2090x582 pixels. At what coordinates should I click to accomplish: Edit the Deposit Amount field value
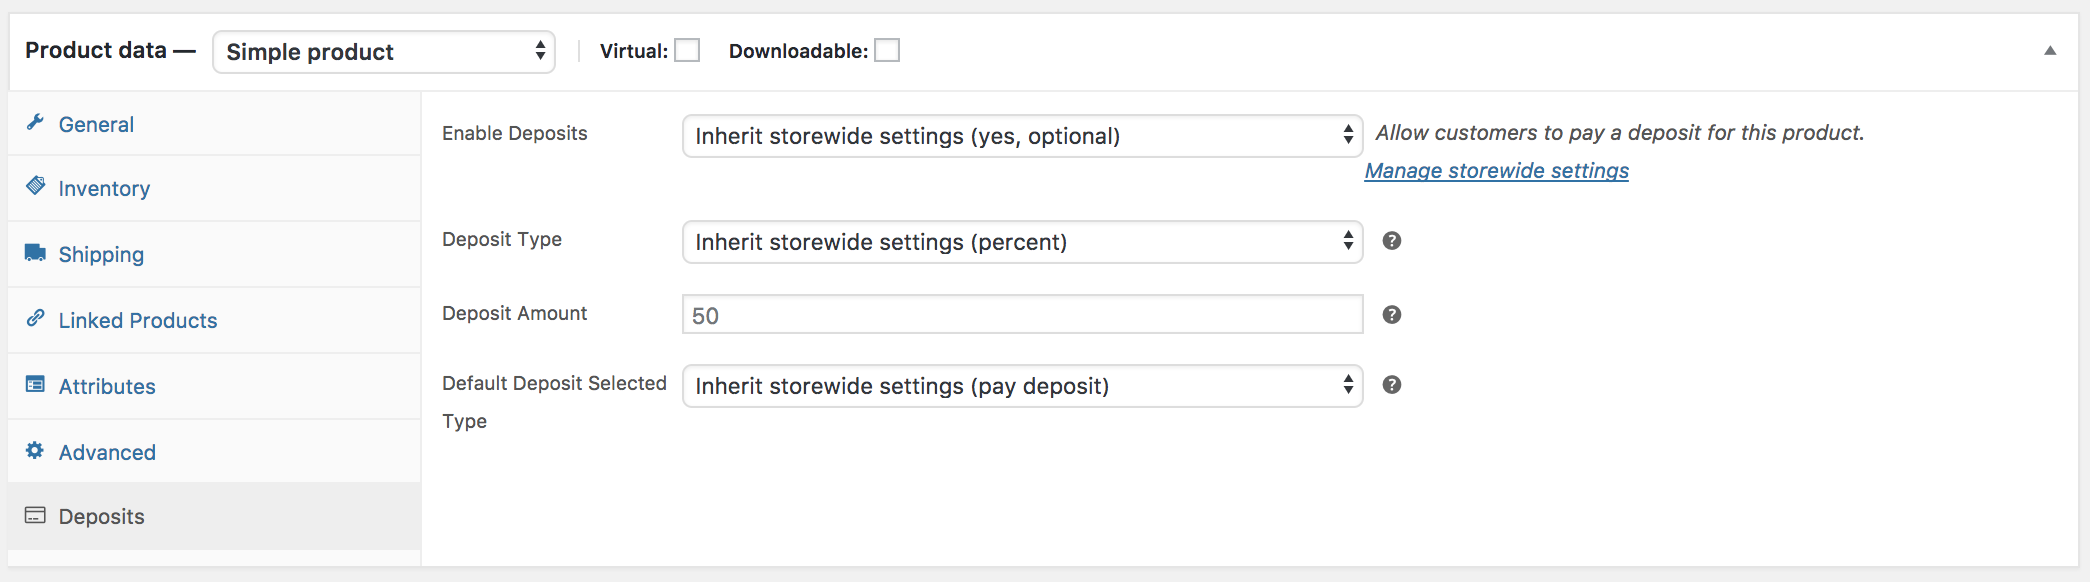(1022, 314)
